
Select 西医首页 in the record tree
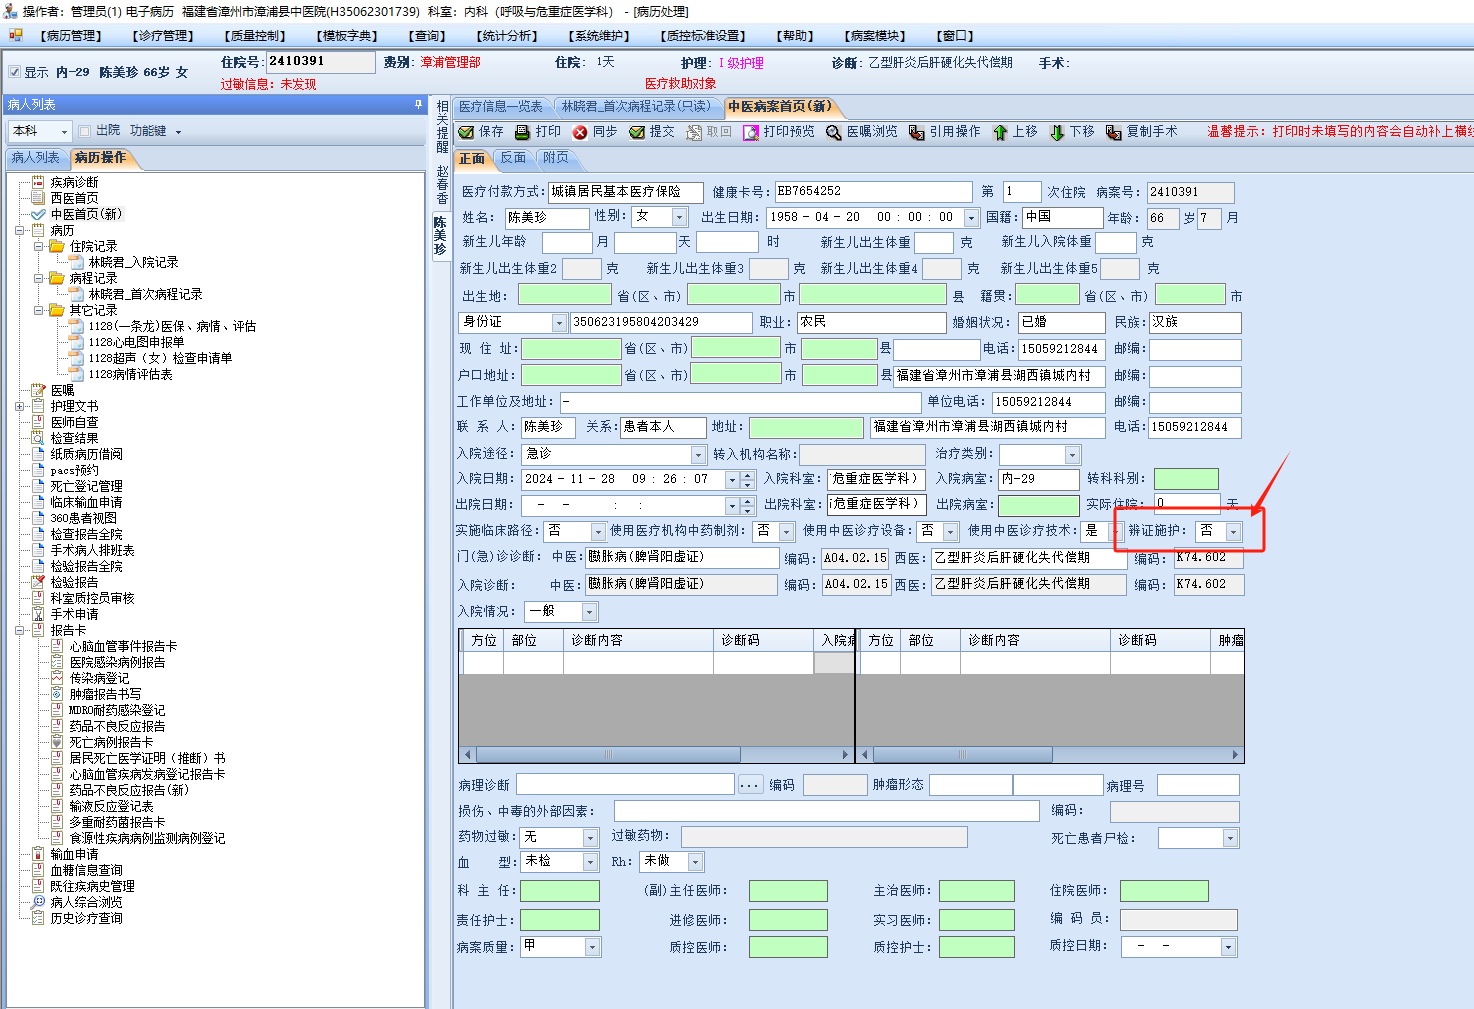coord(74,198)
